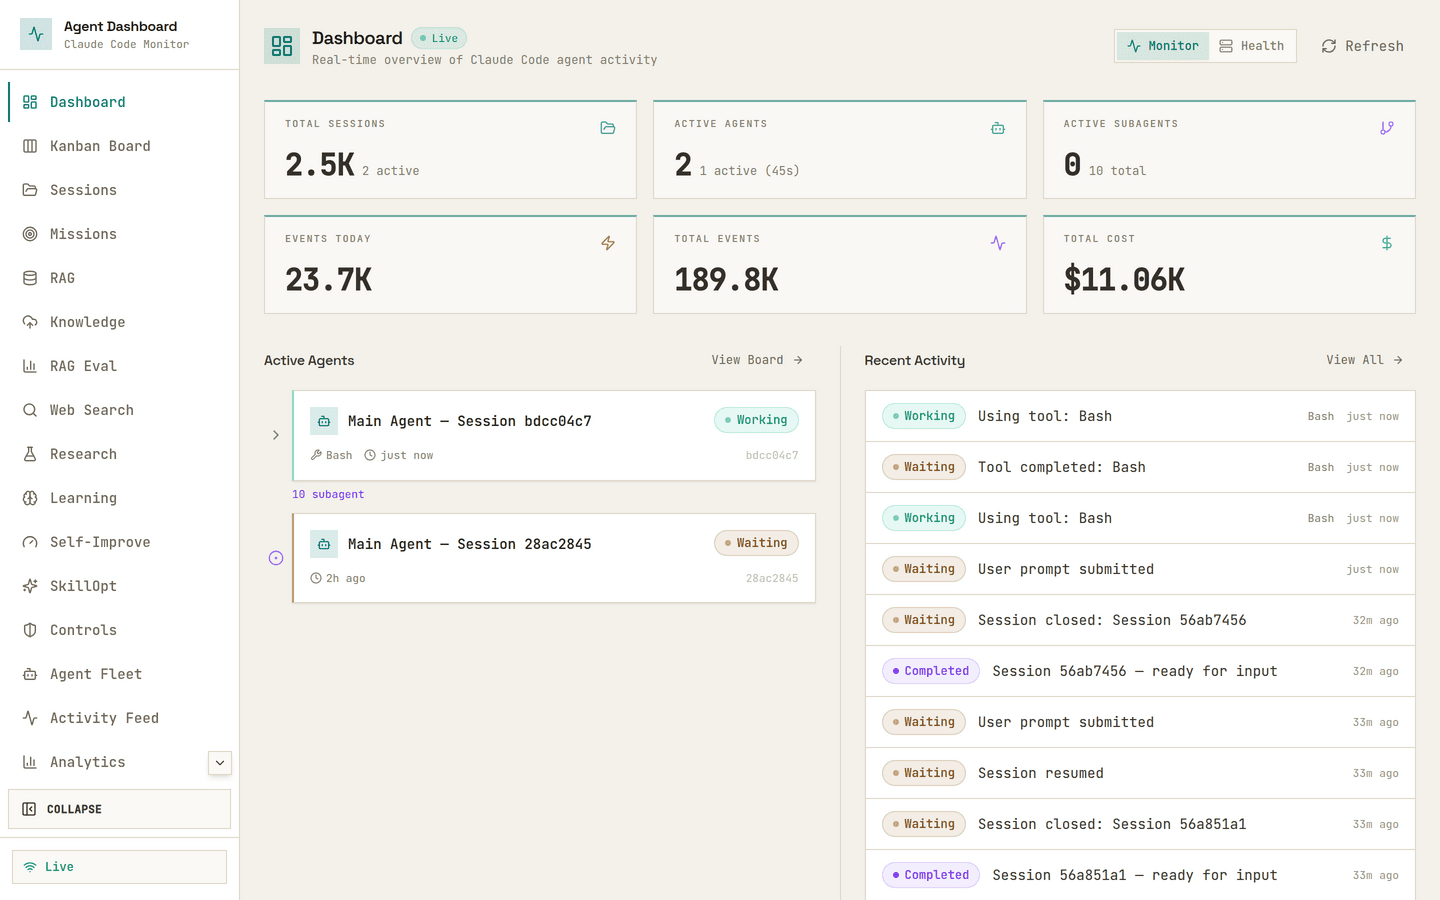Click the robot icon in Active Agents card
Image resolution: width=1440 pixels, height=900 pixels.
[998, 128]
